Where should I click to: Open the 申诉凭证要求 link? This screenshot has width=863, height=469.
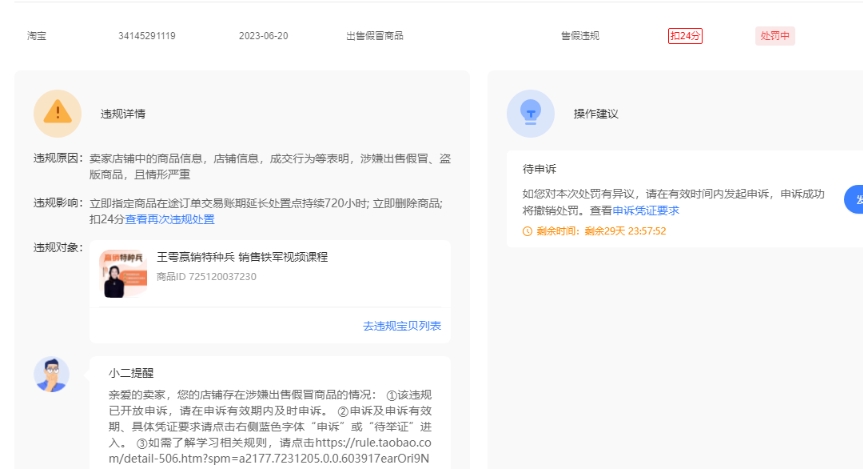click(x=647, y=210)
